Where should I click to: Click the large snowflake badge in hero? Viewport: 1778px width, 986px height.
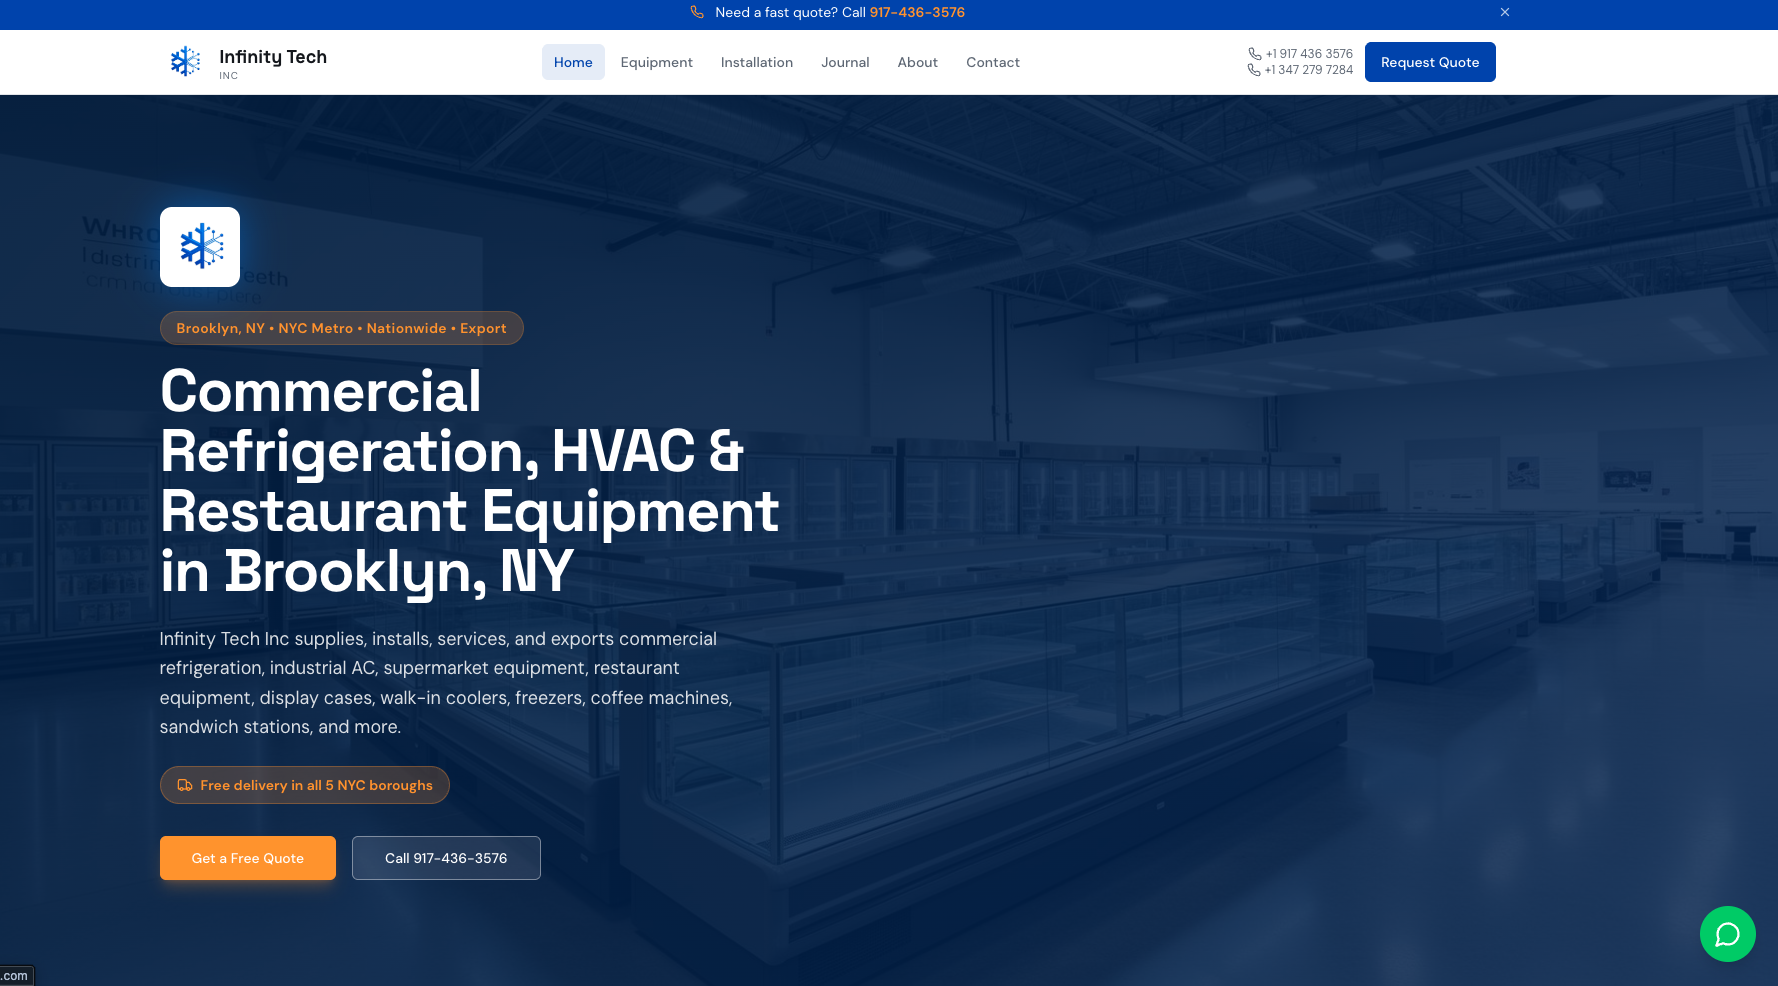pyautogui.click(x=200, y=247)
